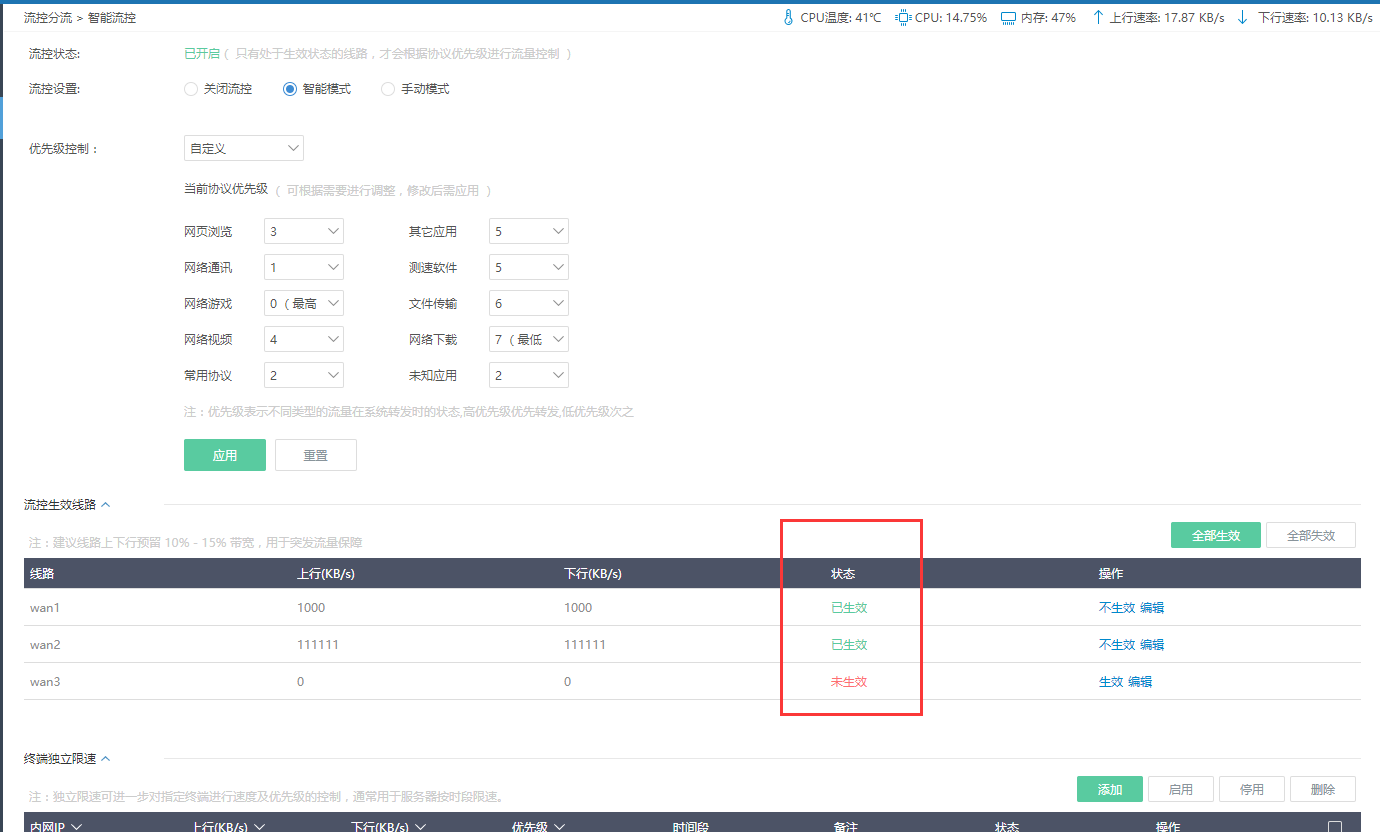The image size is (1380, 832).
Task: Open the 网络游戏 priority dropdown
Action: coord(303,302)
